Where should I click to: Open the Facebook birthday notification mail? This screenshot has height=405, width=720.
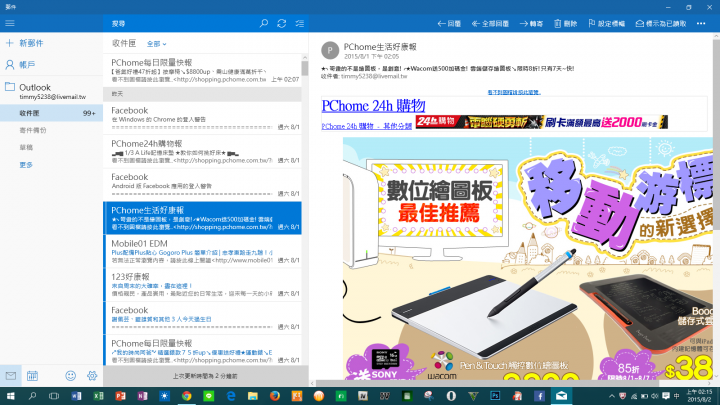202,318
